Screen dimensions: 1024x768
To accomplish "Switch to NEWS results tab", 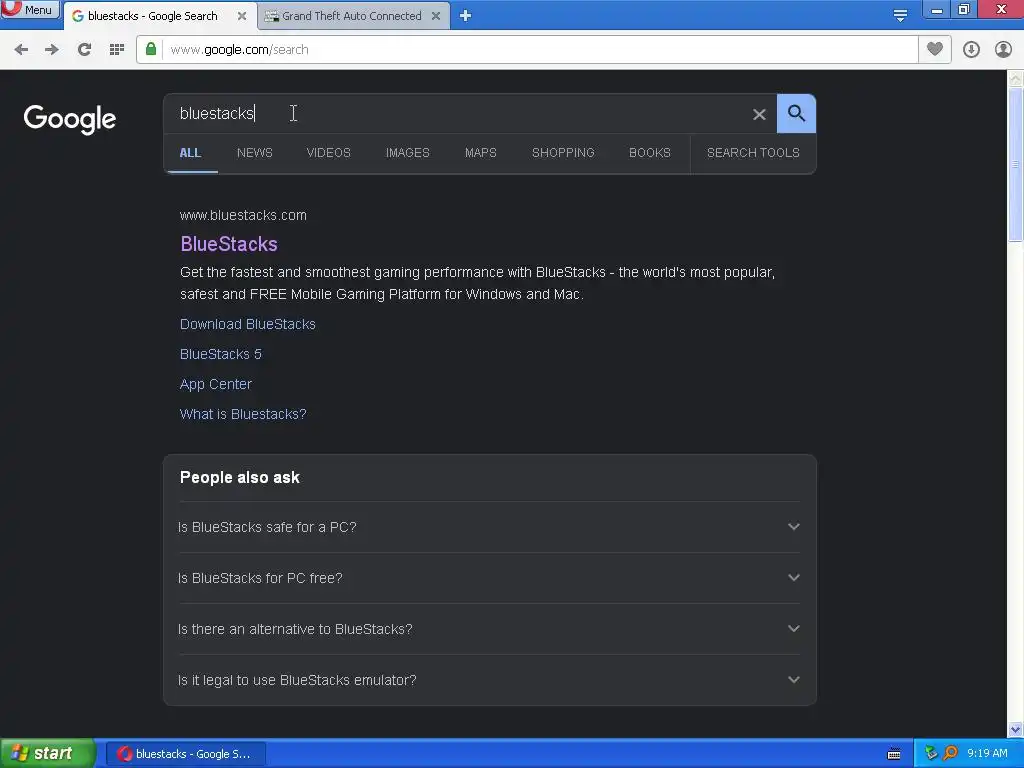I will coord(255,153).
